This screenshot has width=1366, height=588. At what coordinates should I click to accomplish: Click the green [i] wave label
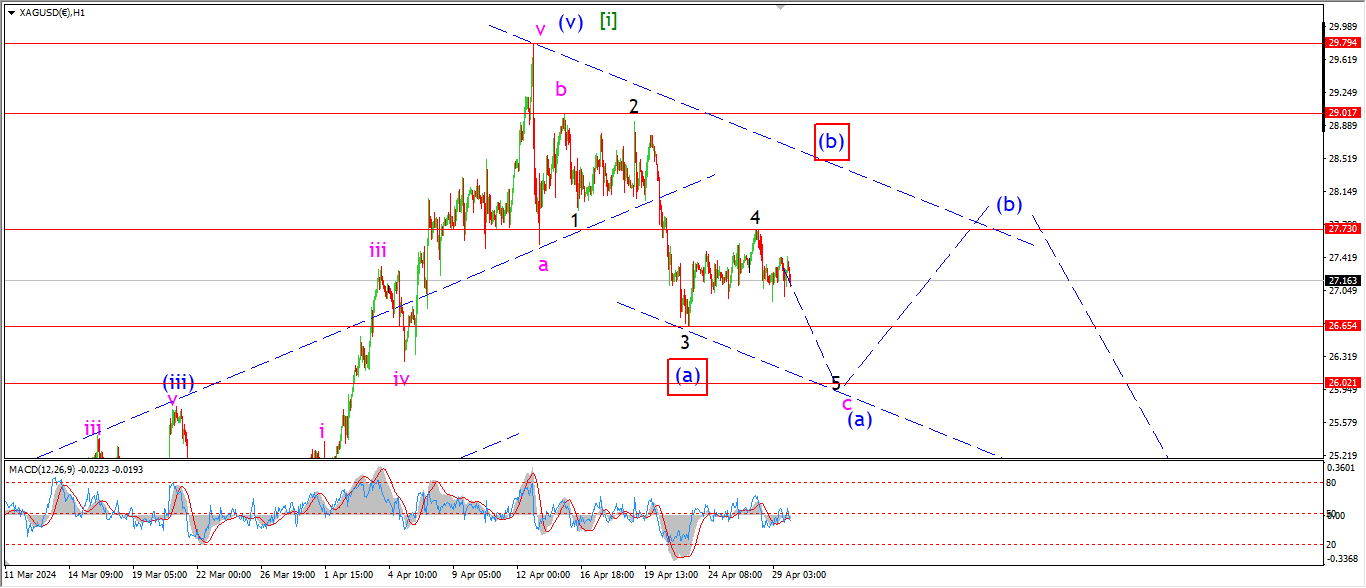[x=608, y=20]
